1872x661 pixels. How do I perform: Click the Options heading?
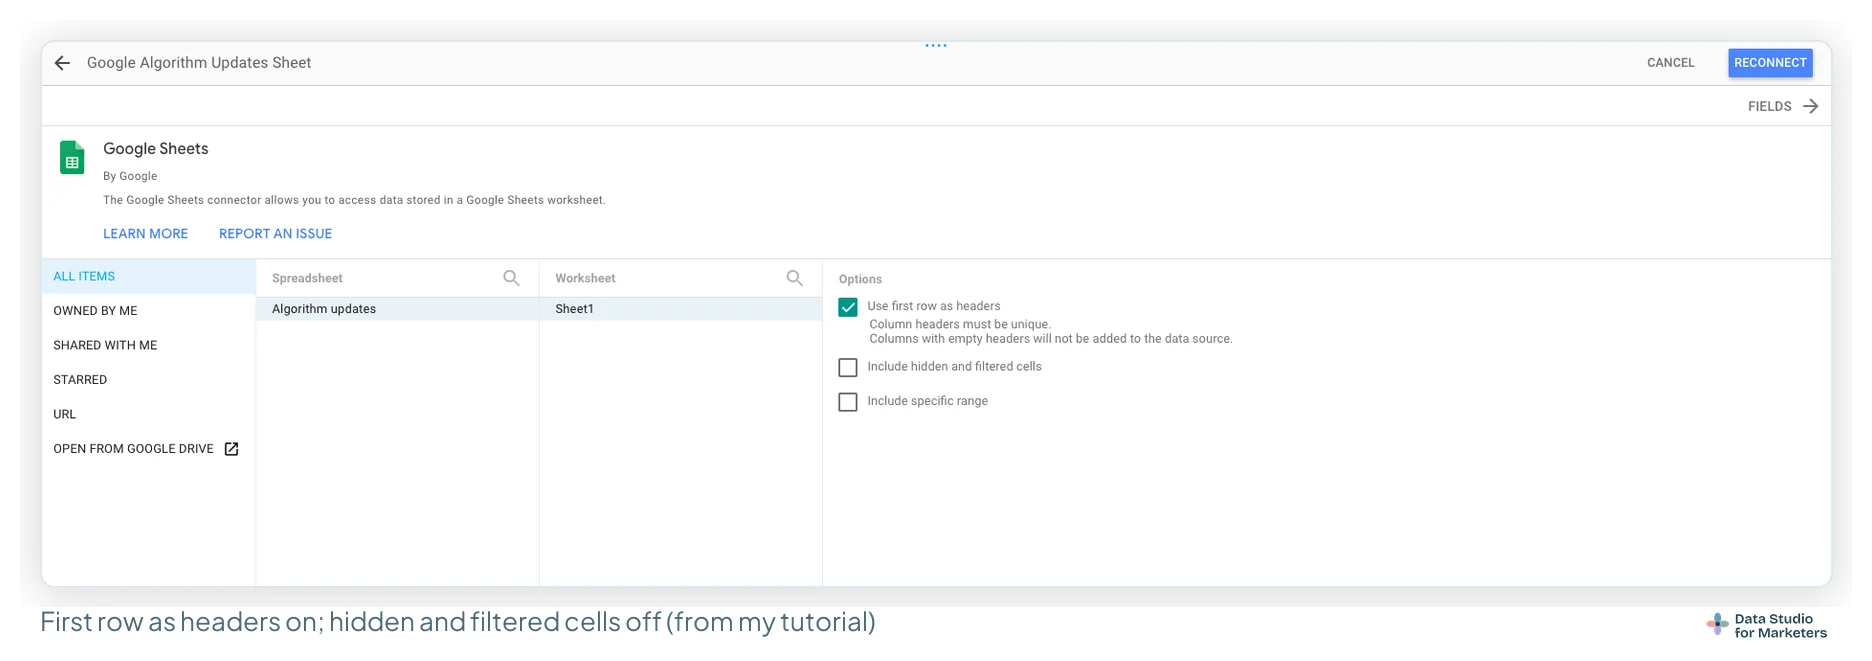point(860,279)
